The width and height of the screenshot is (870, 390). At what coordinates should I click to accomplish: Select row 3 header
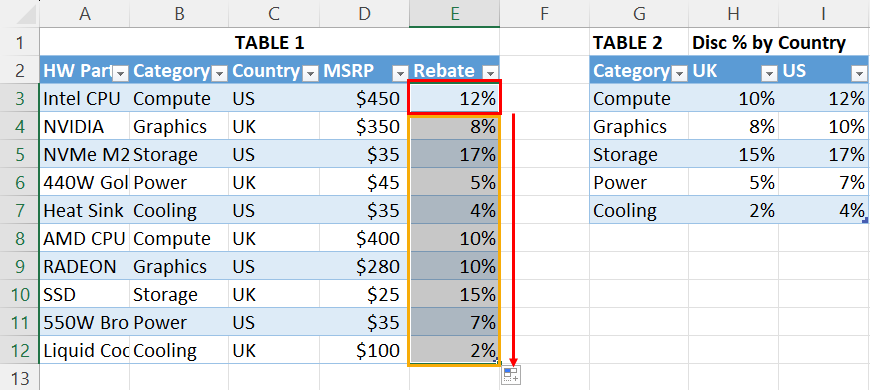click(20, 98)
